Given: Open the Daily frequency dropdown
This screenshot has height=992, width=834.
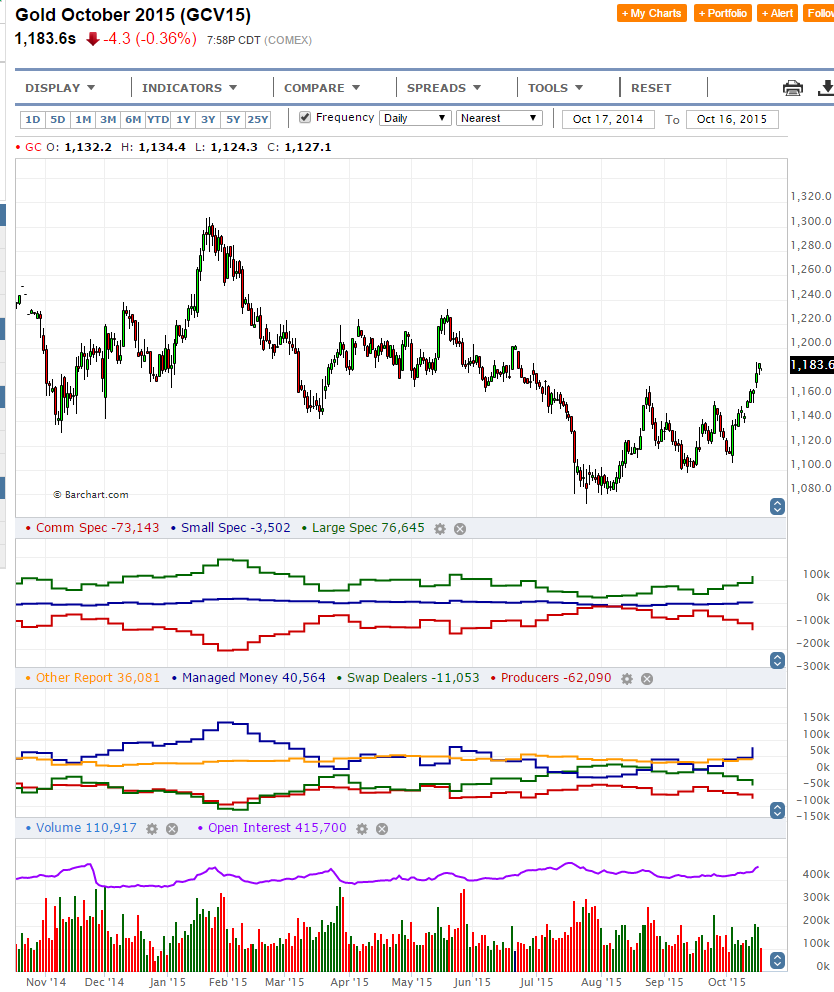Looking at the screenshot, I should click(x=415, y=118).
